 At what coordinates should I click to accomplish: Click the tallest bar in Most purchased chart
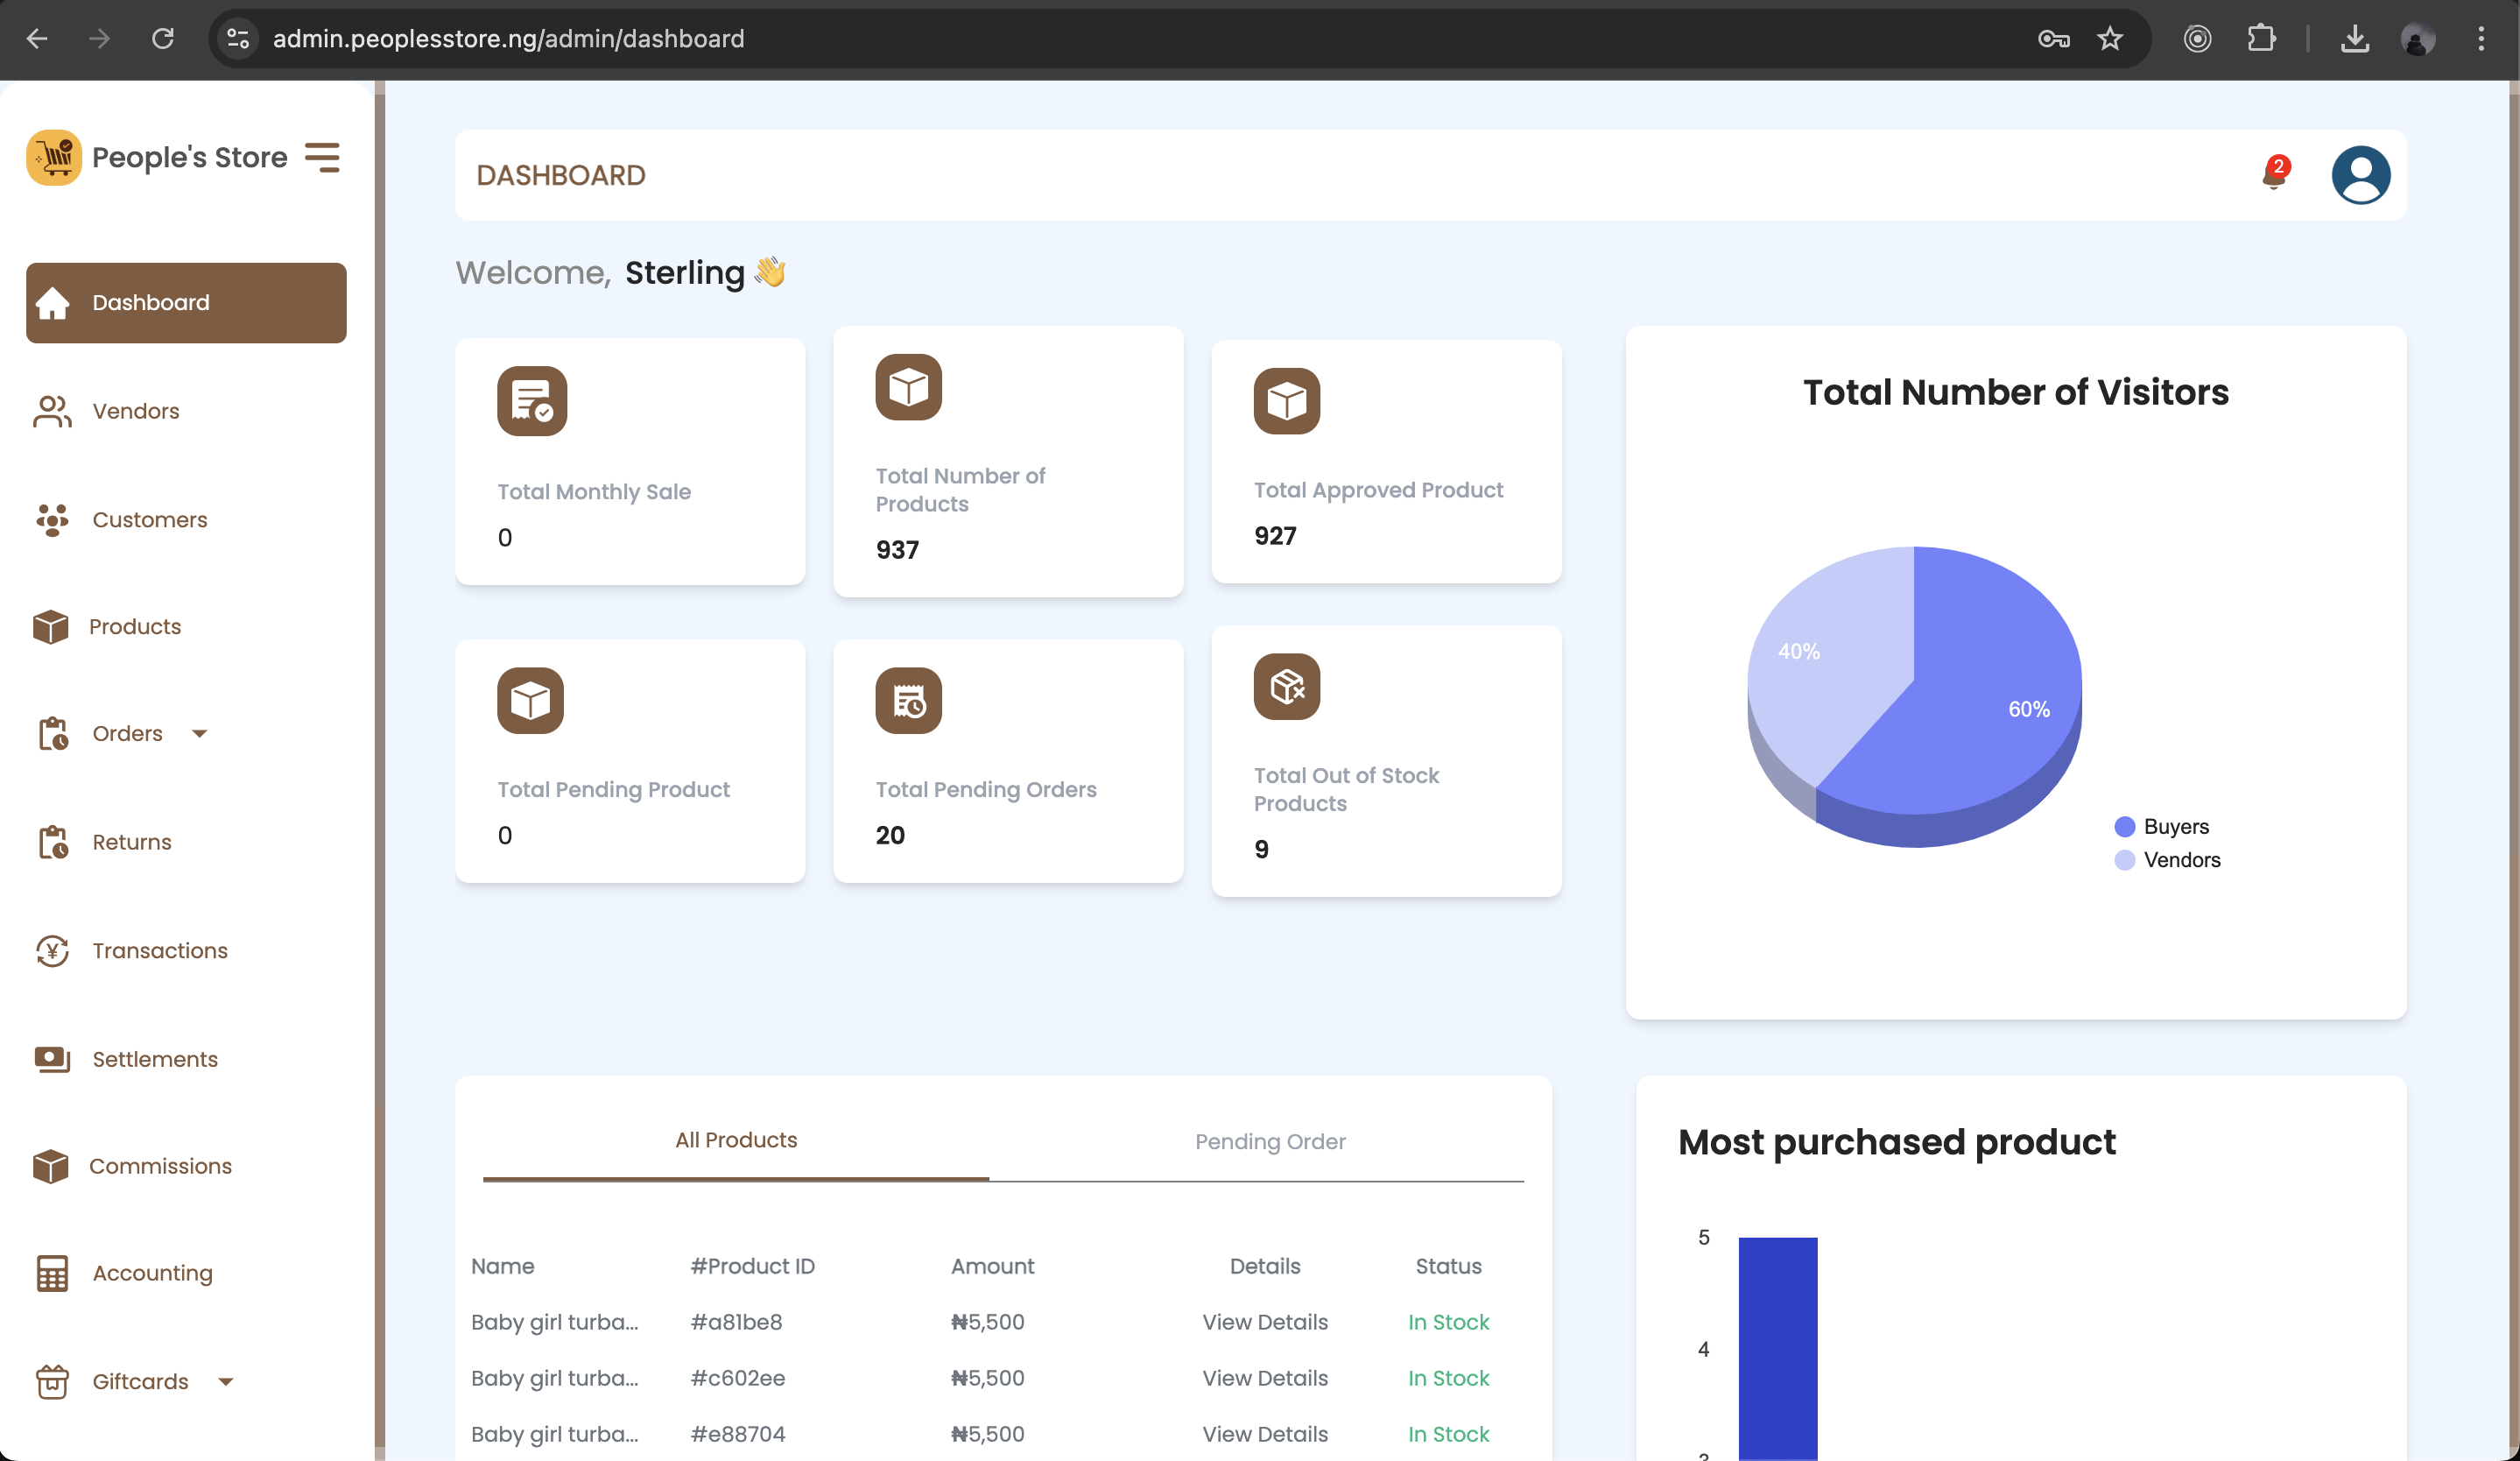coord(1777,1348)
